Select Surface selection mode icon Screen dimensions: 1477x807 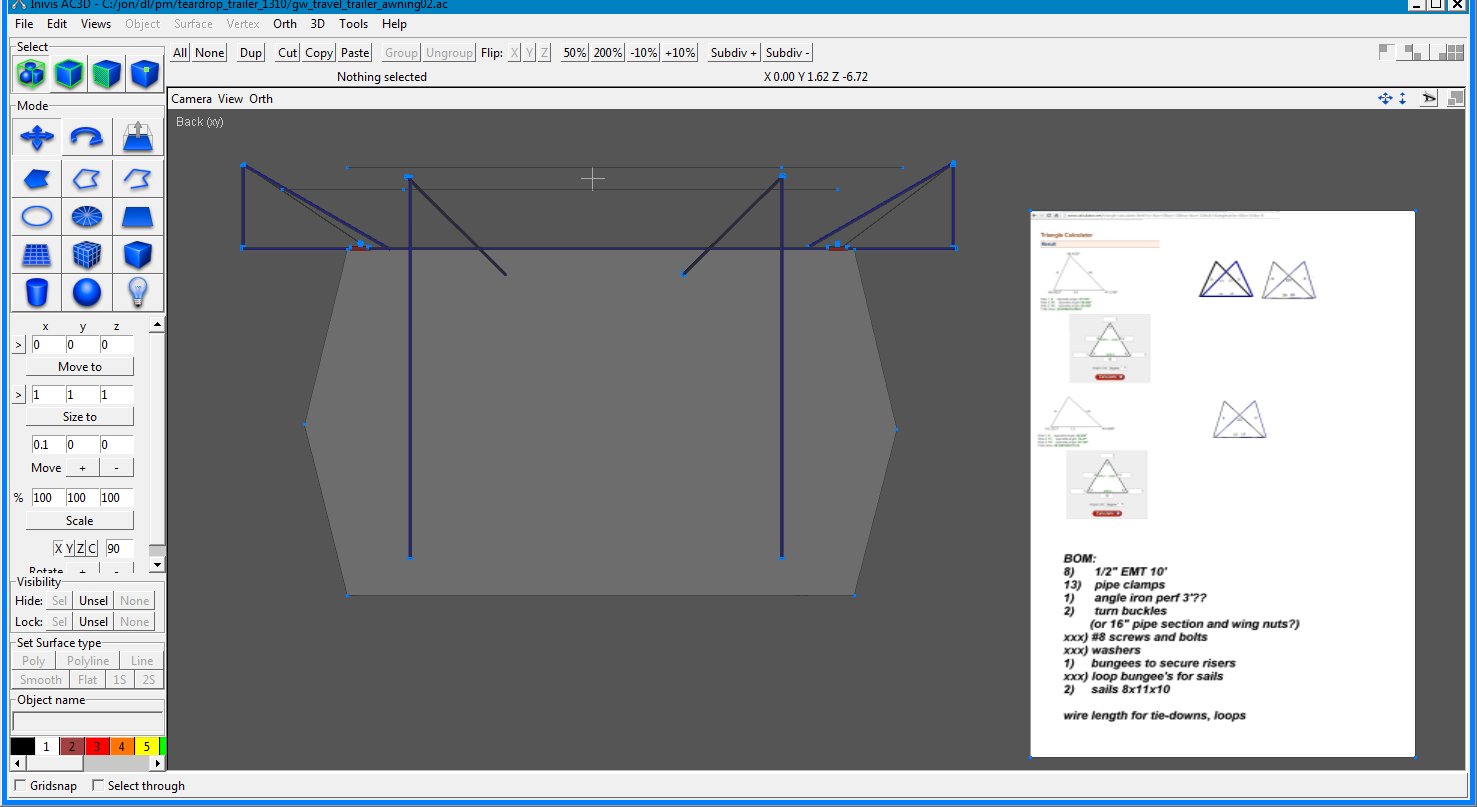(107, 74)
